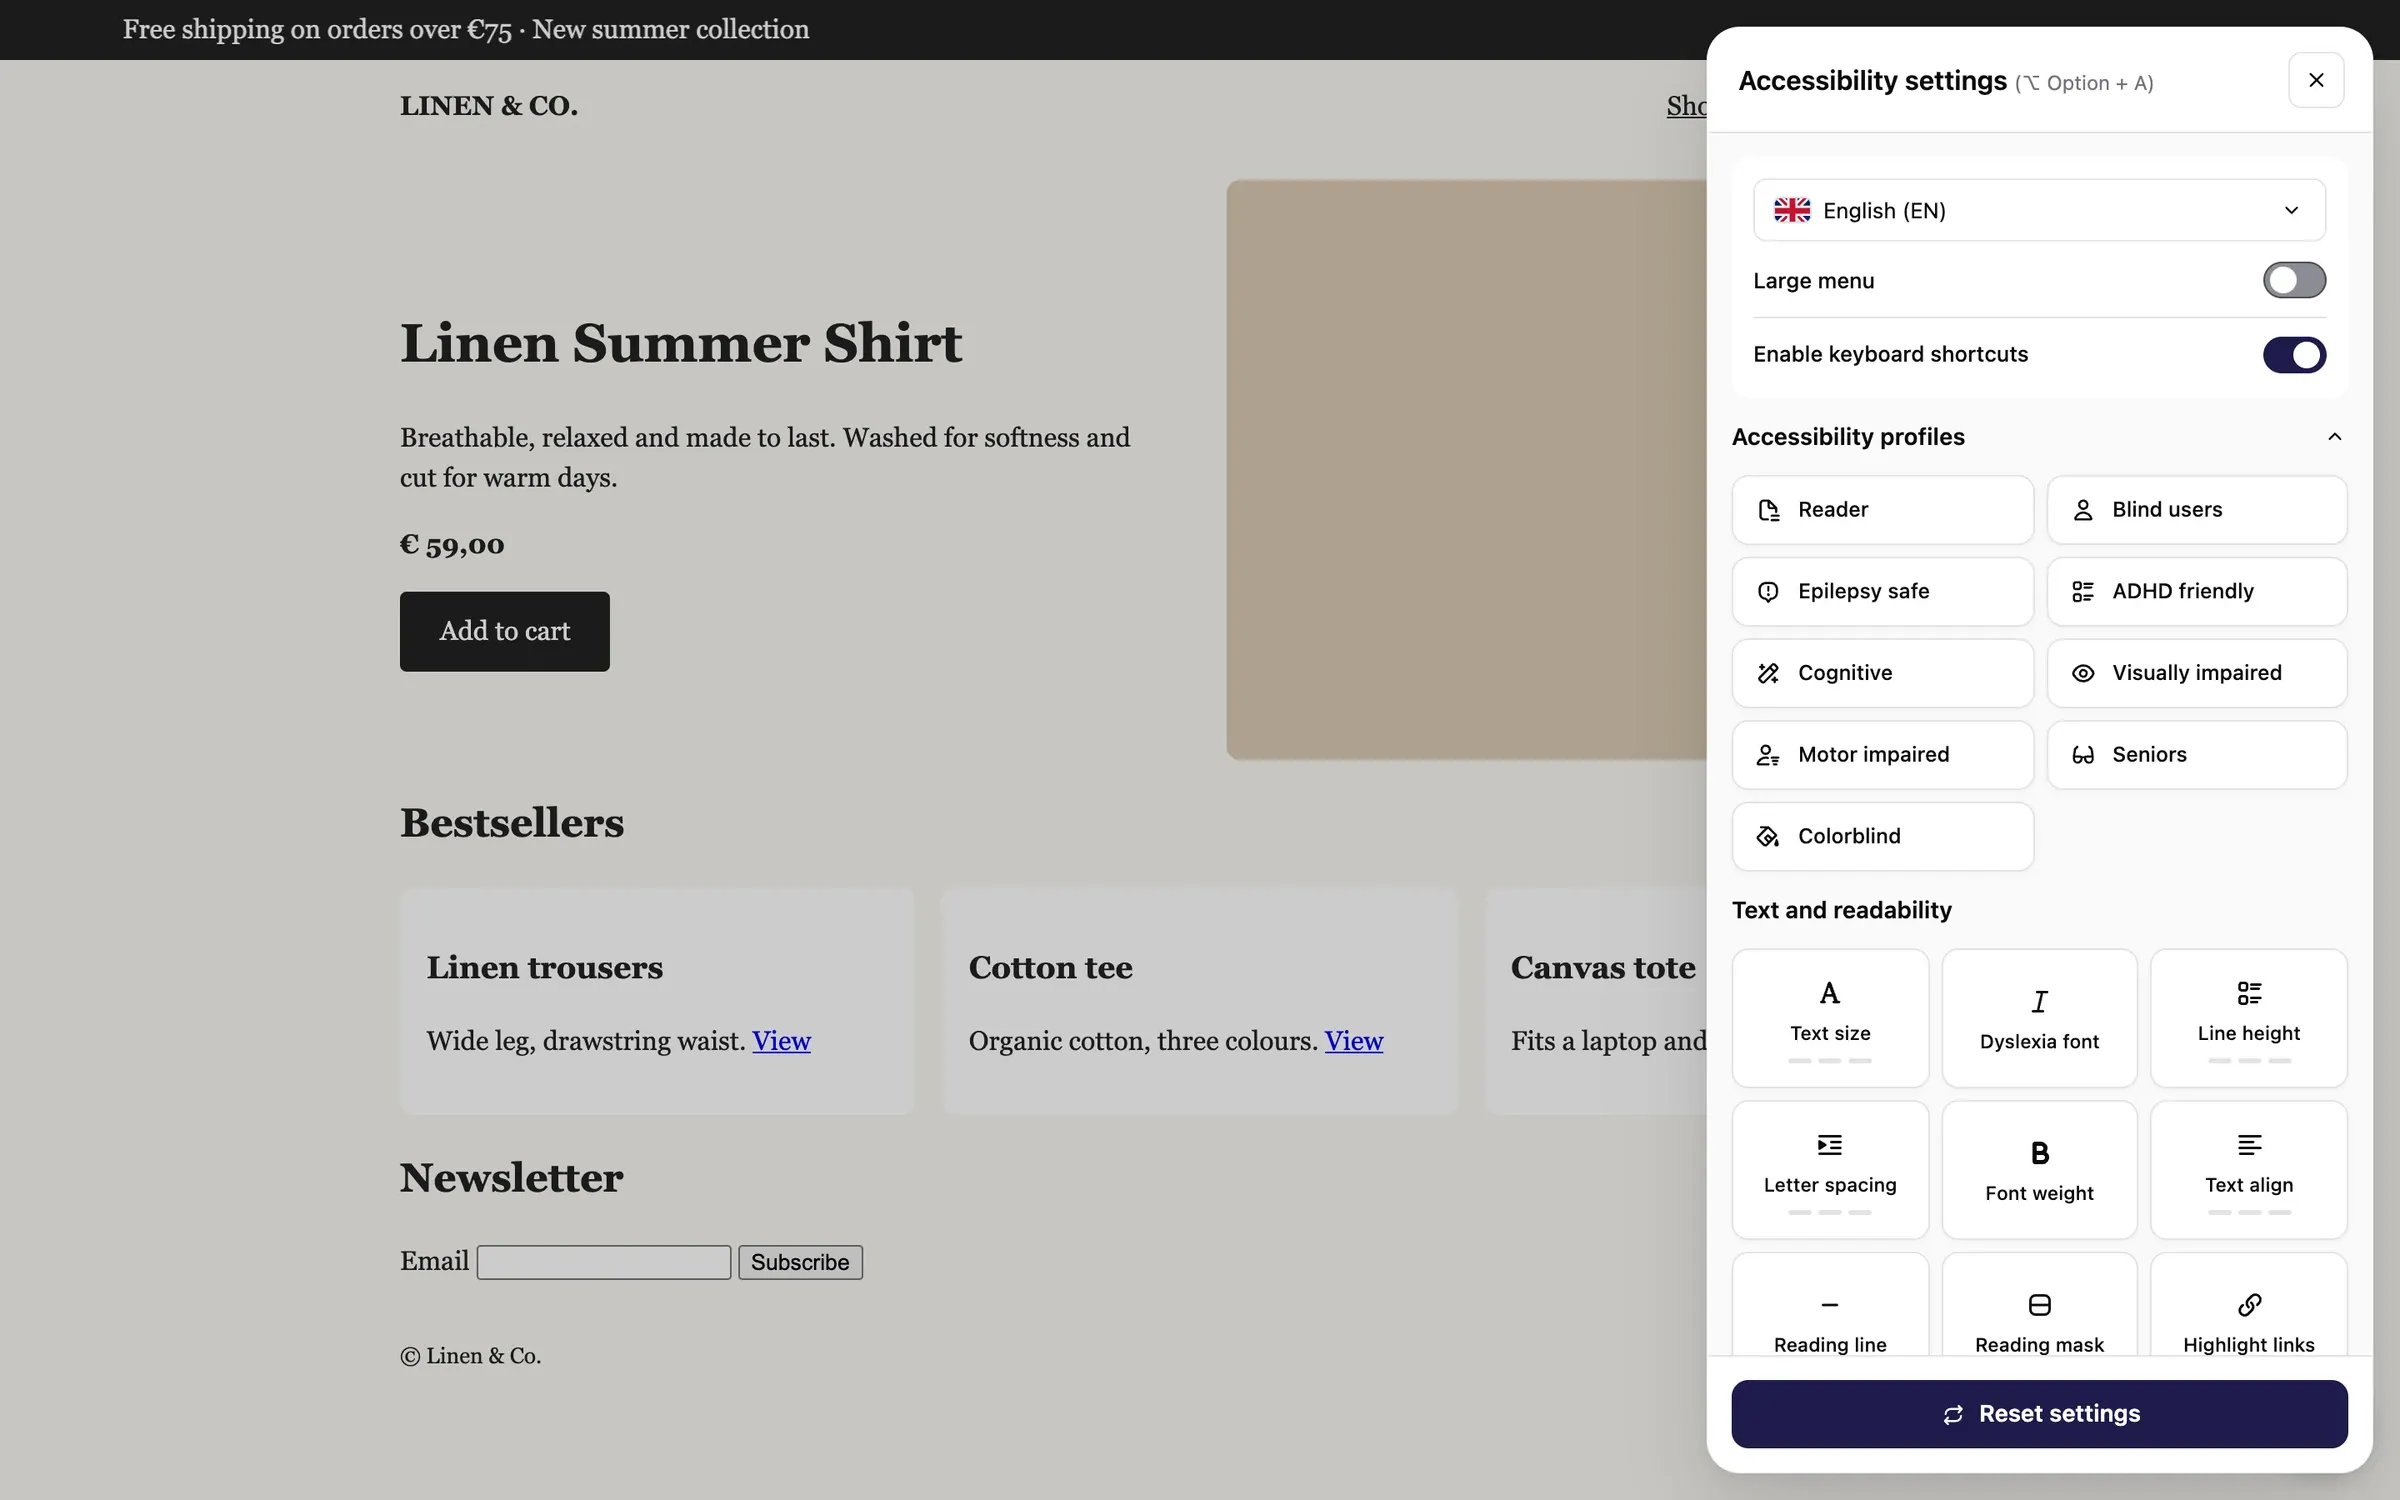
Task: Click the Text size A icon
Action: [1830, 993]
